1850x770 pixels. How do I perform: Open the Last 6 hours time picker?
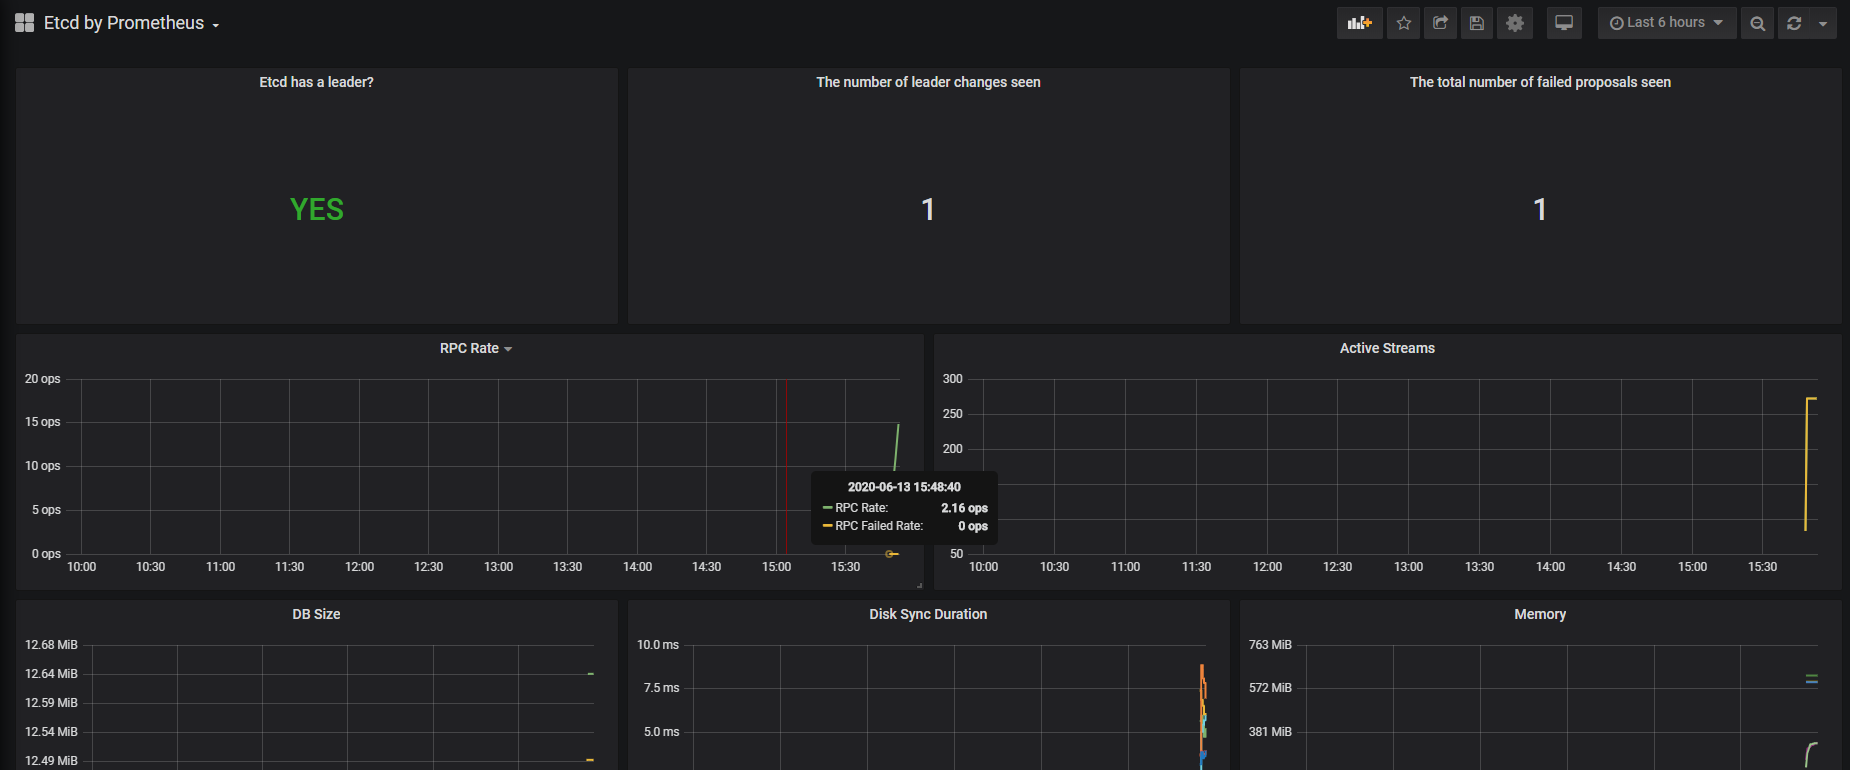1666,23
